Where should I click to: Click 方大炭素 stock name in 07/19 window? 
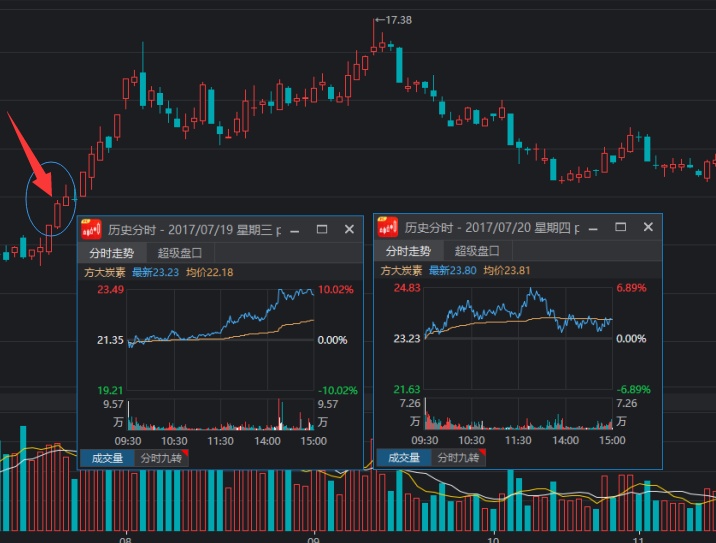pos(104,271)
